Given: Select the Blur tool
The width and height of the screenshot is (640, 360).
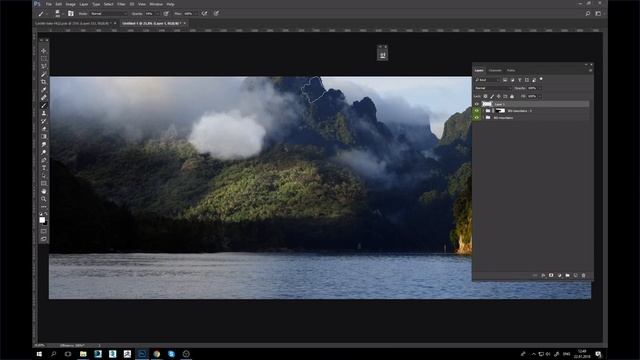Looking at the screenshot, I should point(44,144).
